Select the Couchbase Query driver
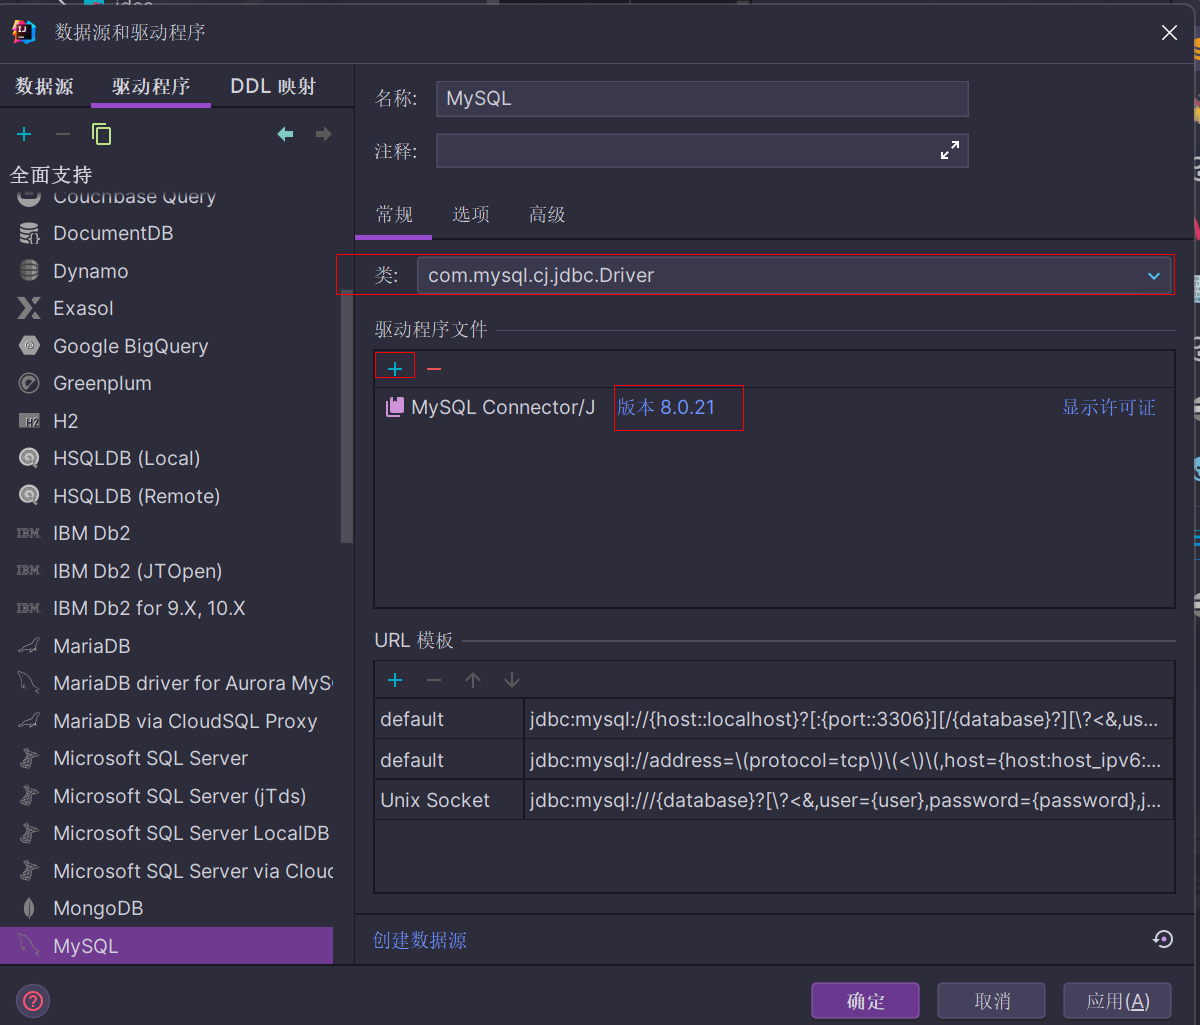 [x=166, y=199]
